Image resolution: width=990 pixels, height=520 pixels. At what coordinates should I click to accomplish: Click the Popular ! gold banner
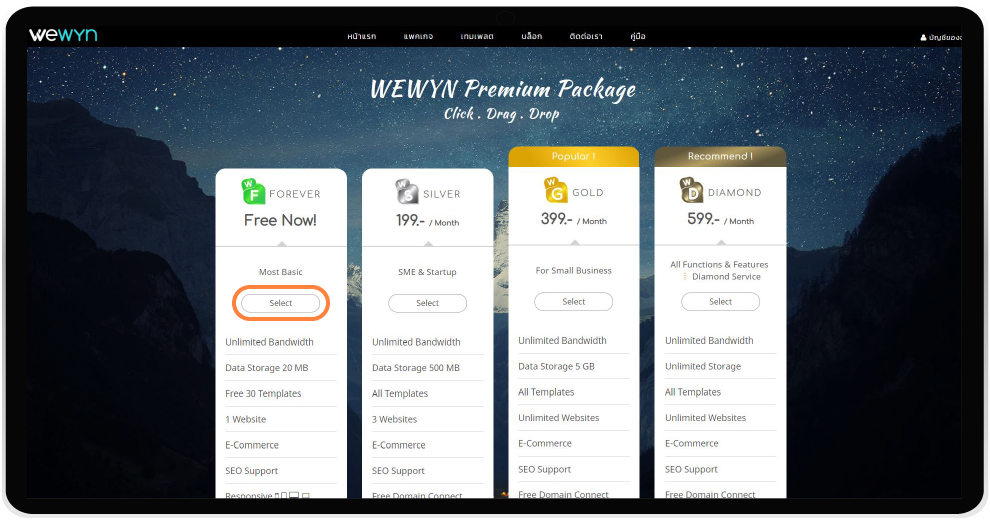click(x=573, y=157)
